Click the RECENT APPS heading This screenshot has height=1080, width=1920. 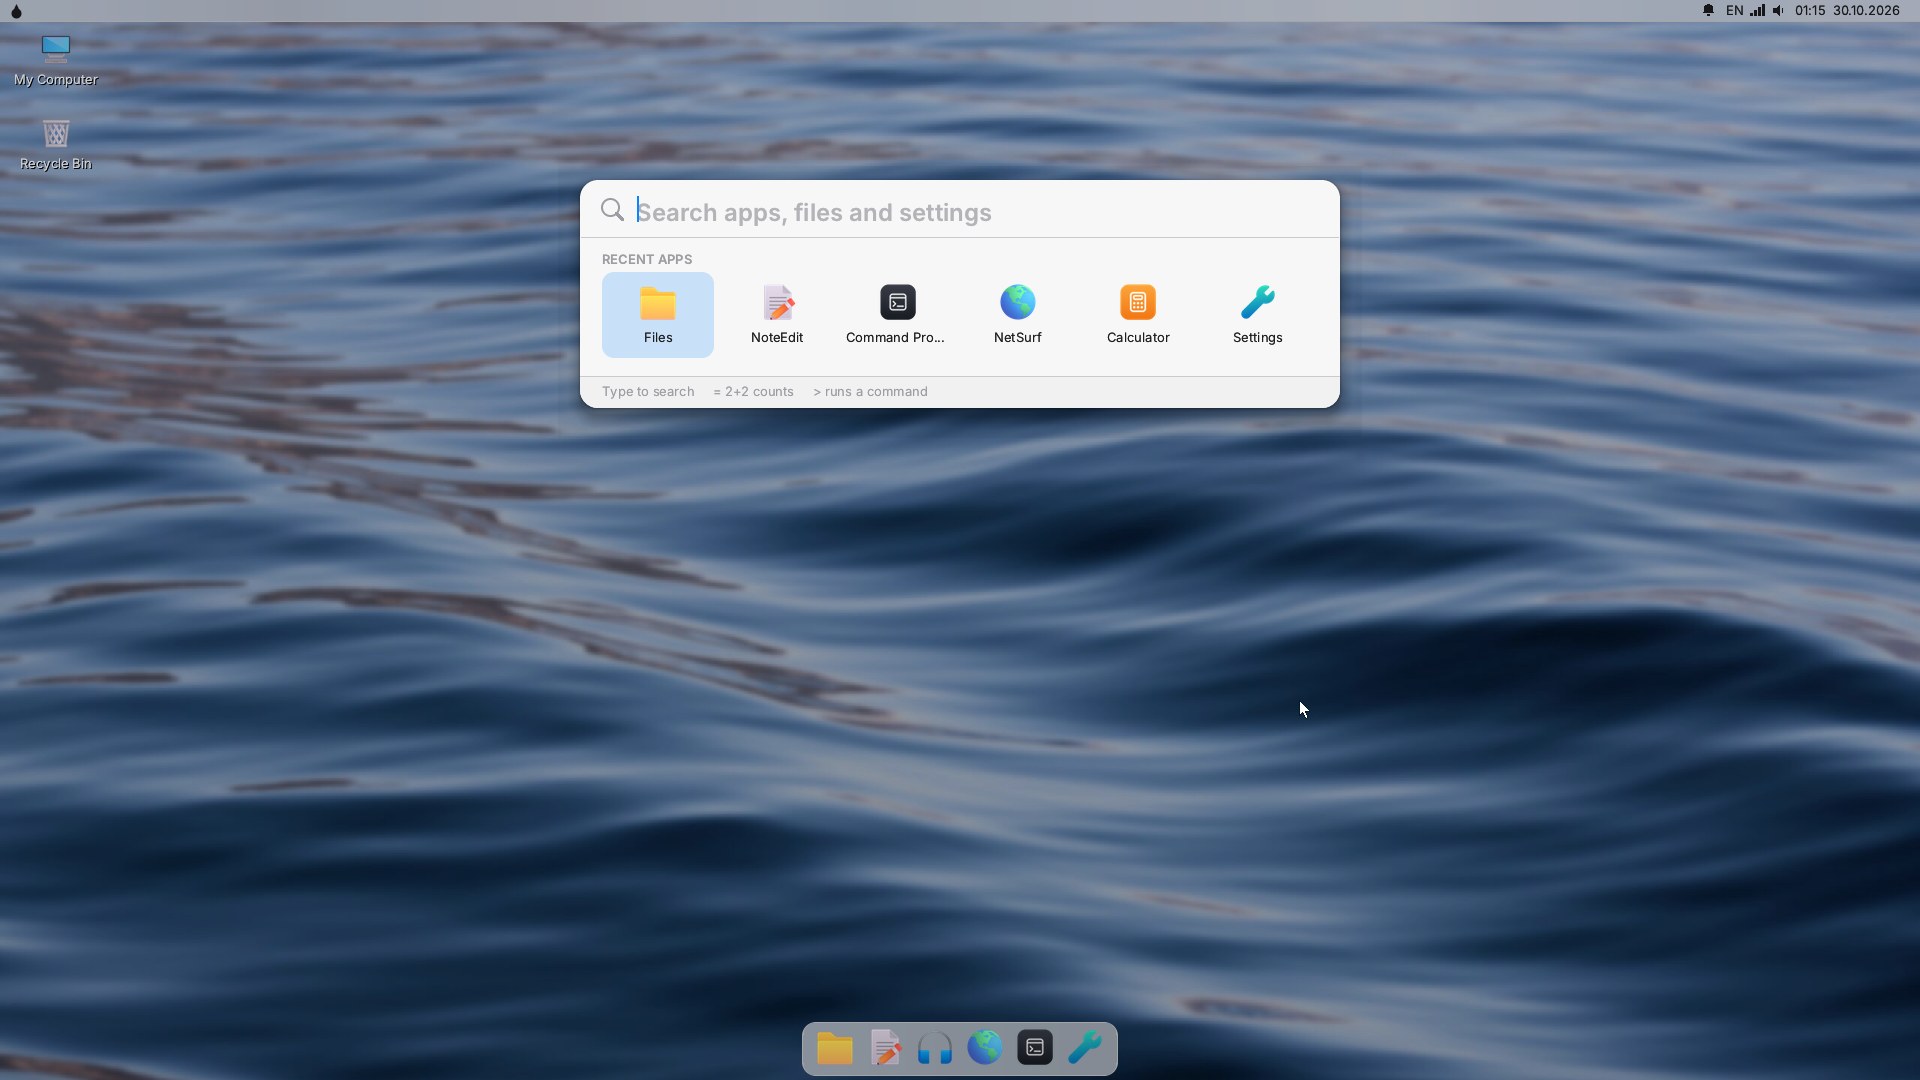[647, 259]
